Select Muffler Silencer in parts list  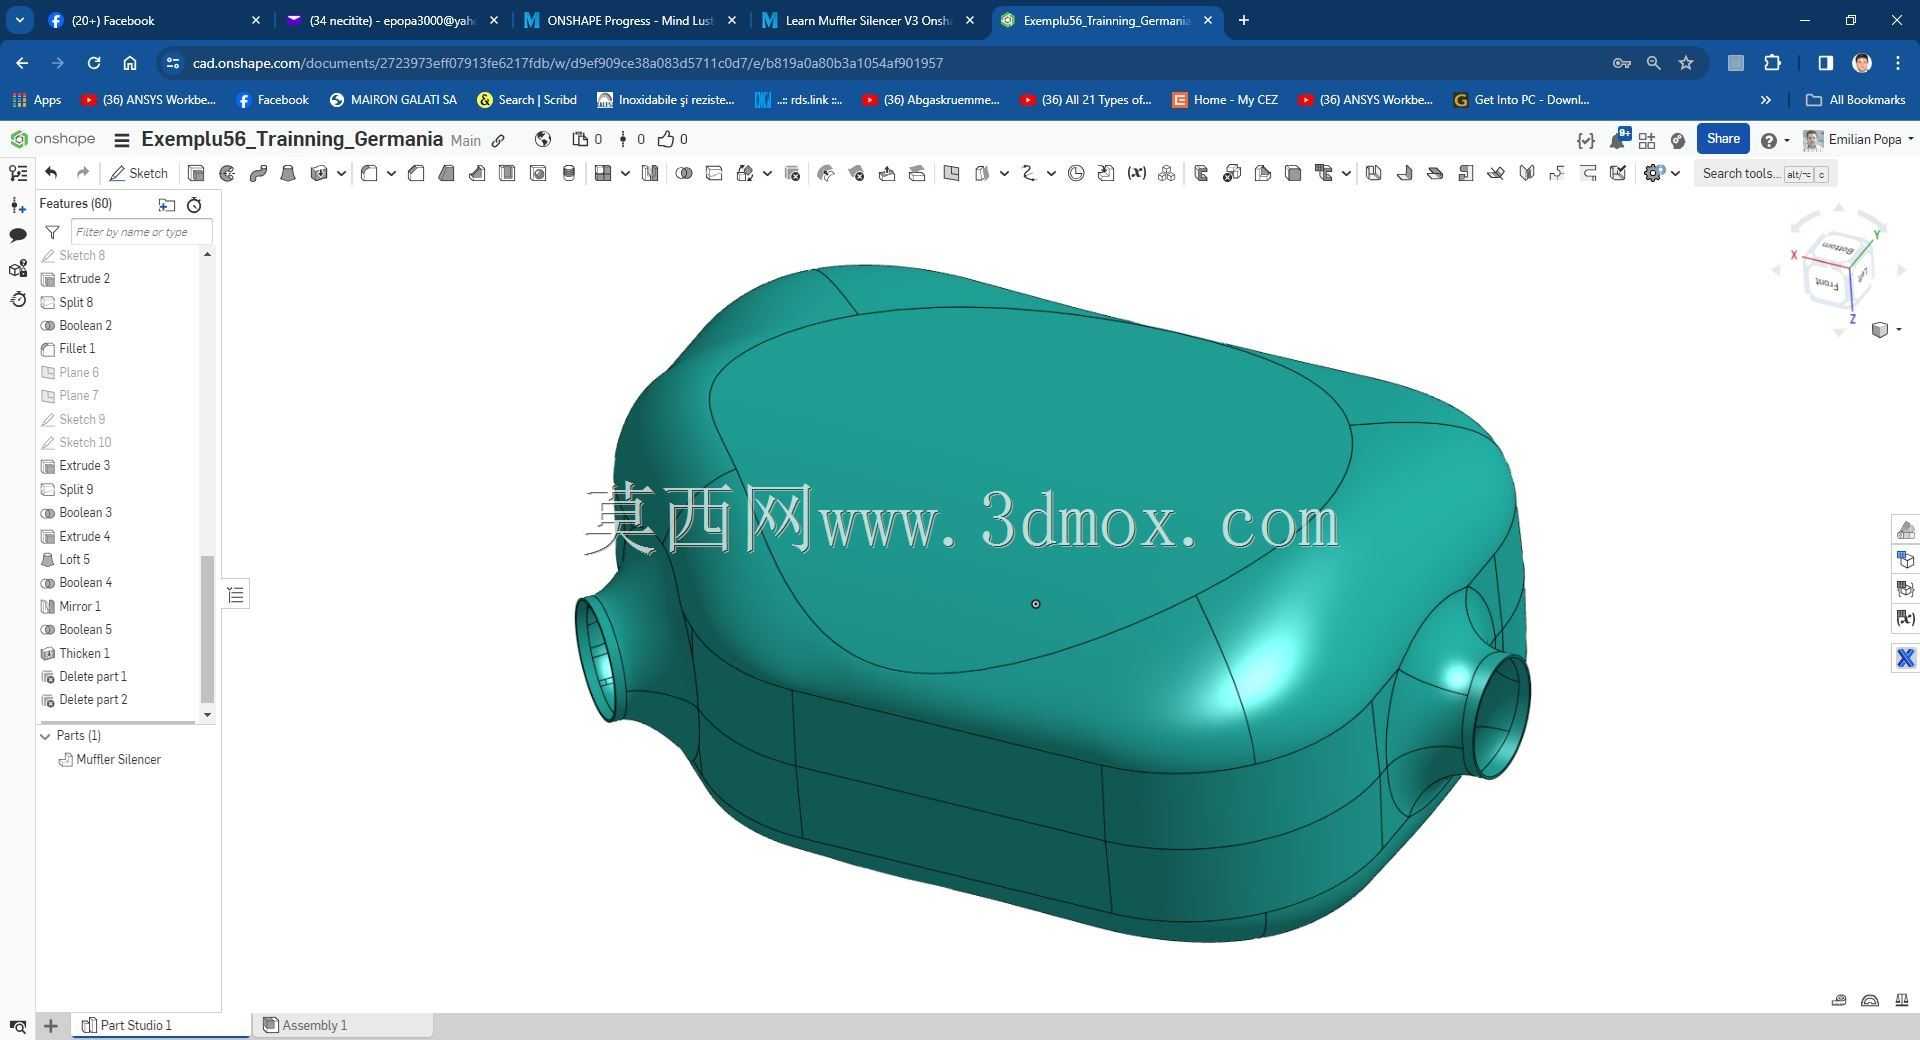(x=118, y=760)
